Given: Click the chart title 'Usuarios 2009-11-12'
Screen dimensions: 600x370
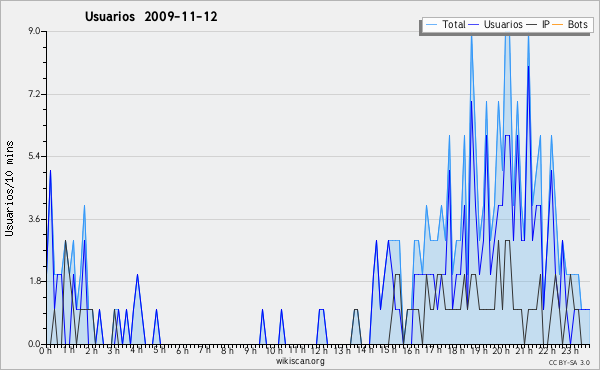Looking at the screenshot, I should pyautogui.click(x=151, y=17).
